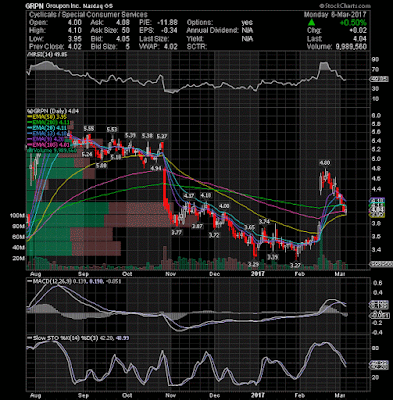
Task: Select the 20M volume axis label
Action: tap(19, 259)
